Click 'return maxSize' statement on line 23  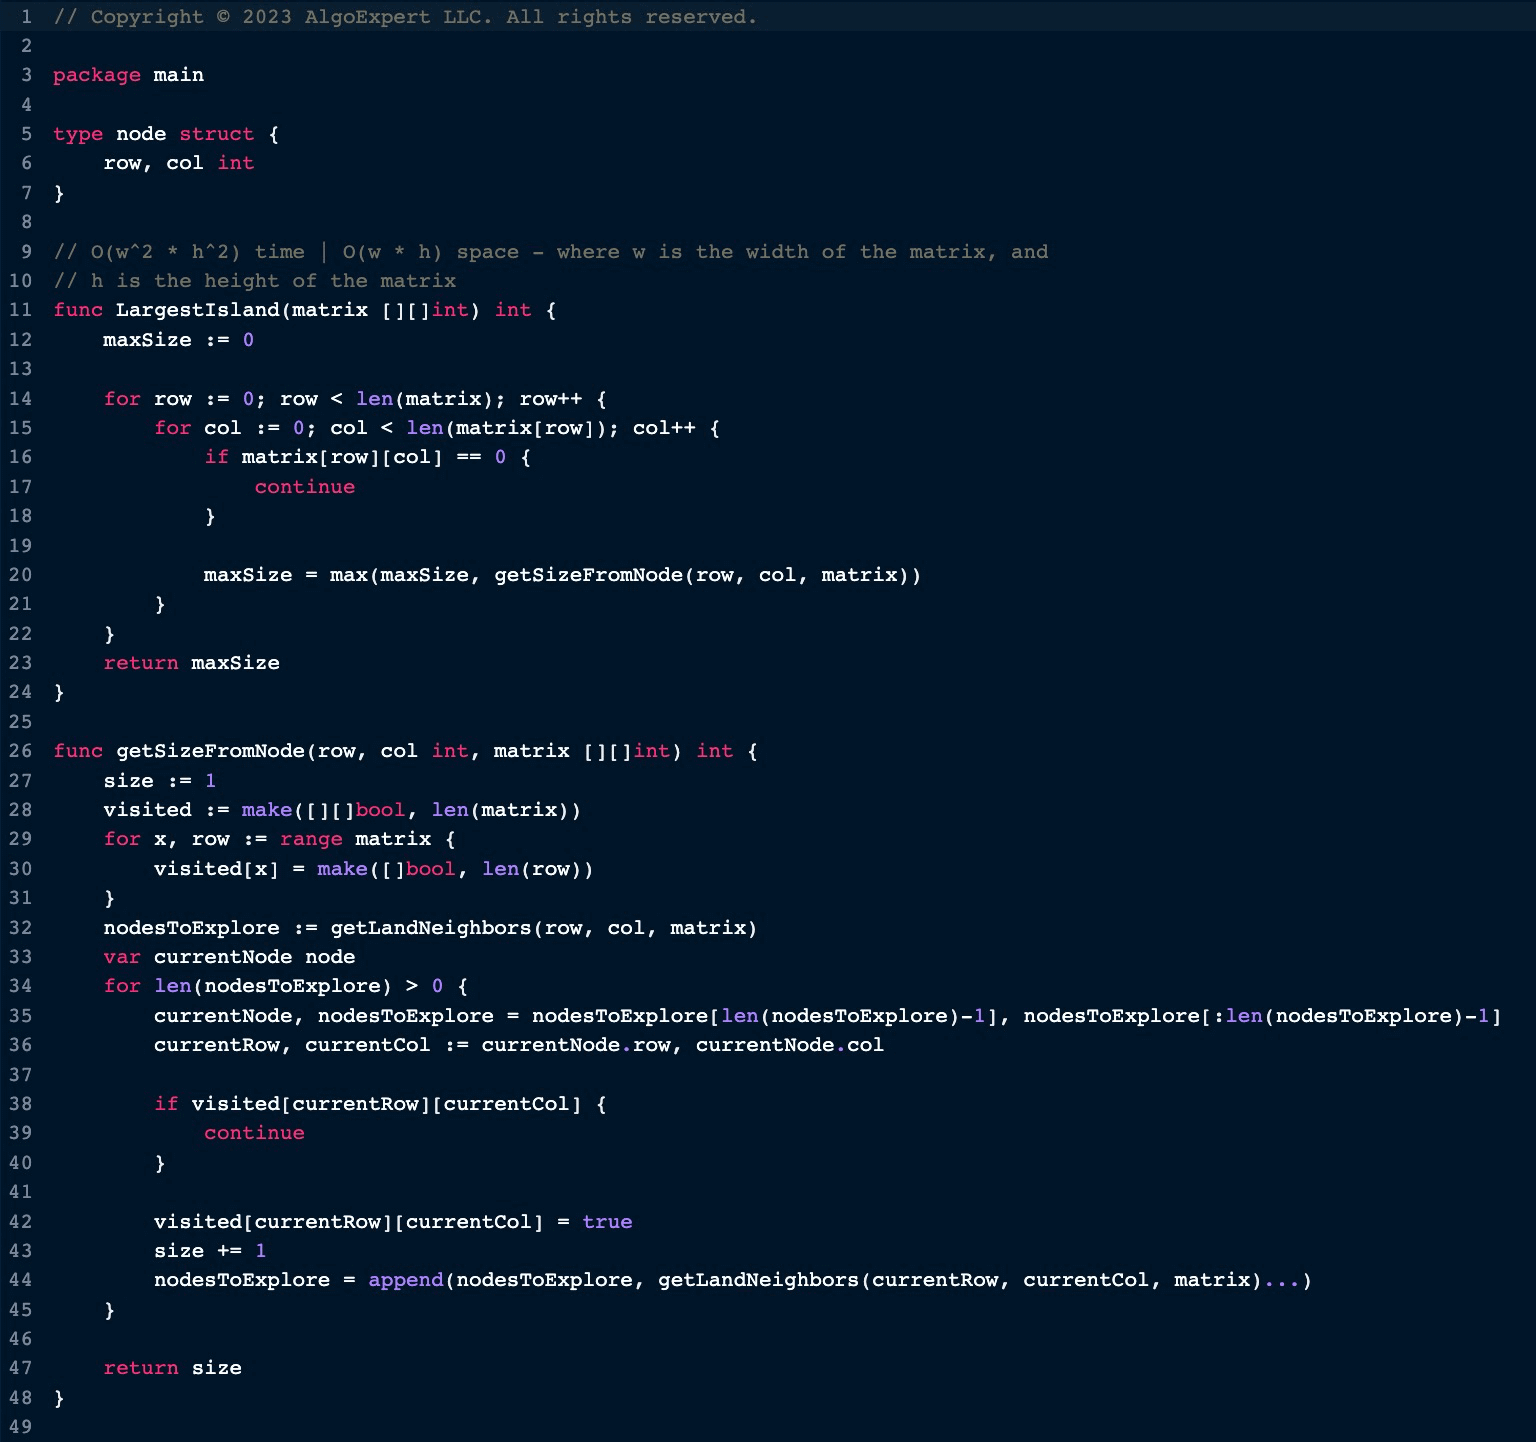(191, 663)
